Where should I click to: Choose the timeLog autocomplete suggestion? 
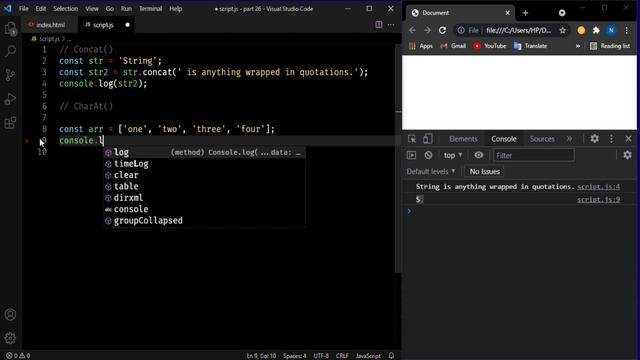click(x=204, y=164)
